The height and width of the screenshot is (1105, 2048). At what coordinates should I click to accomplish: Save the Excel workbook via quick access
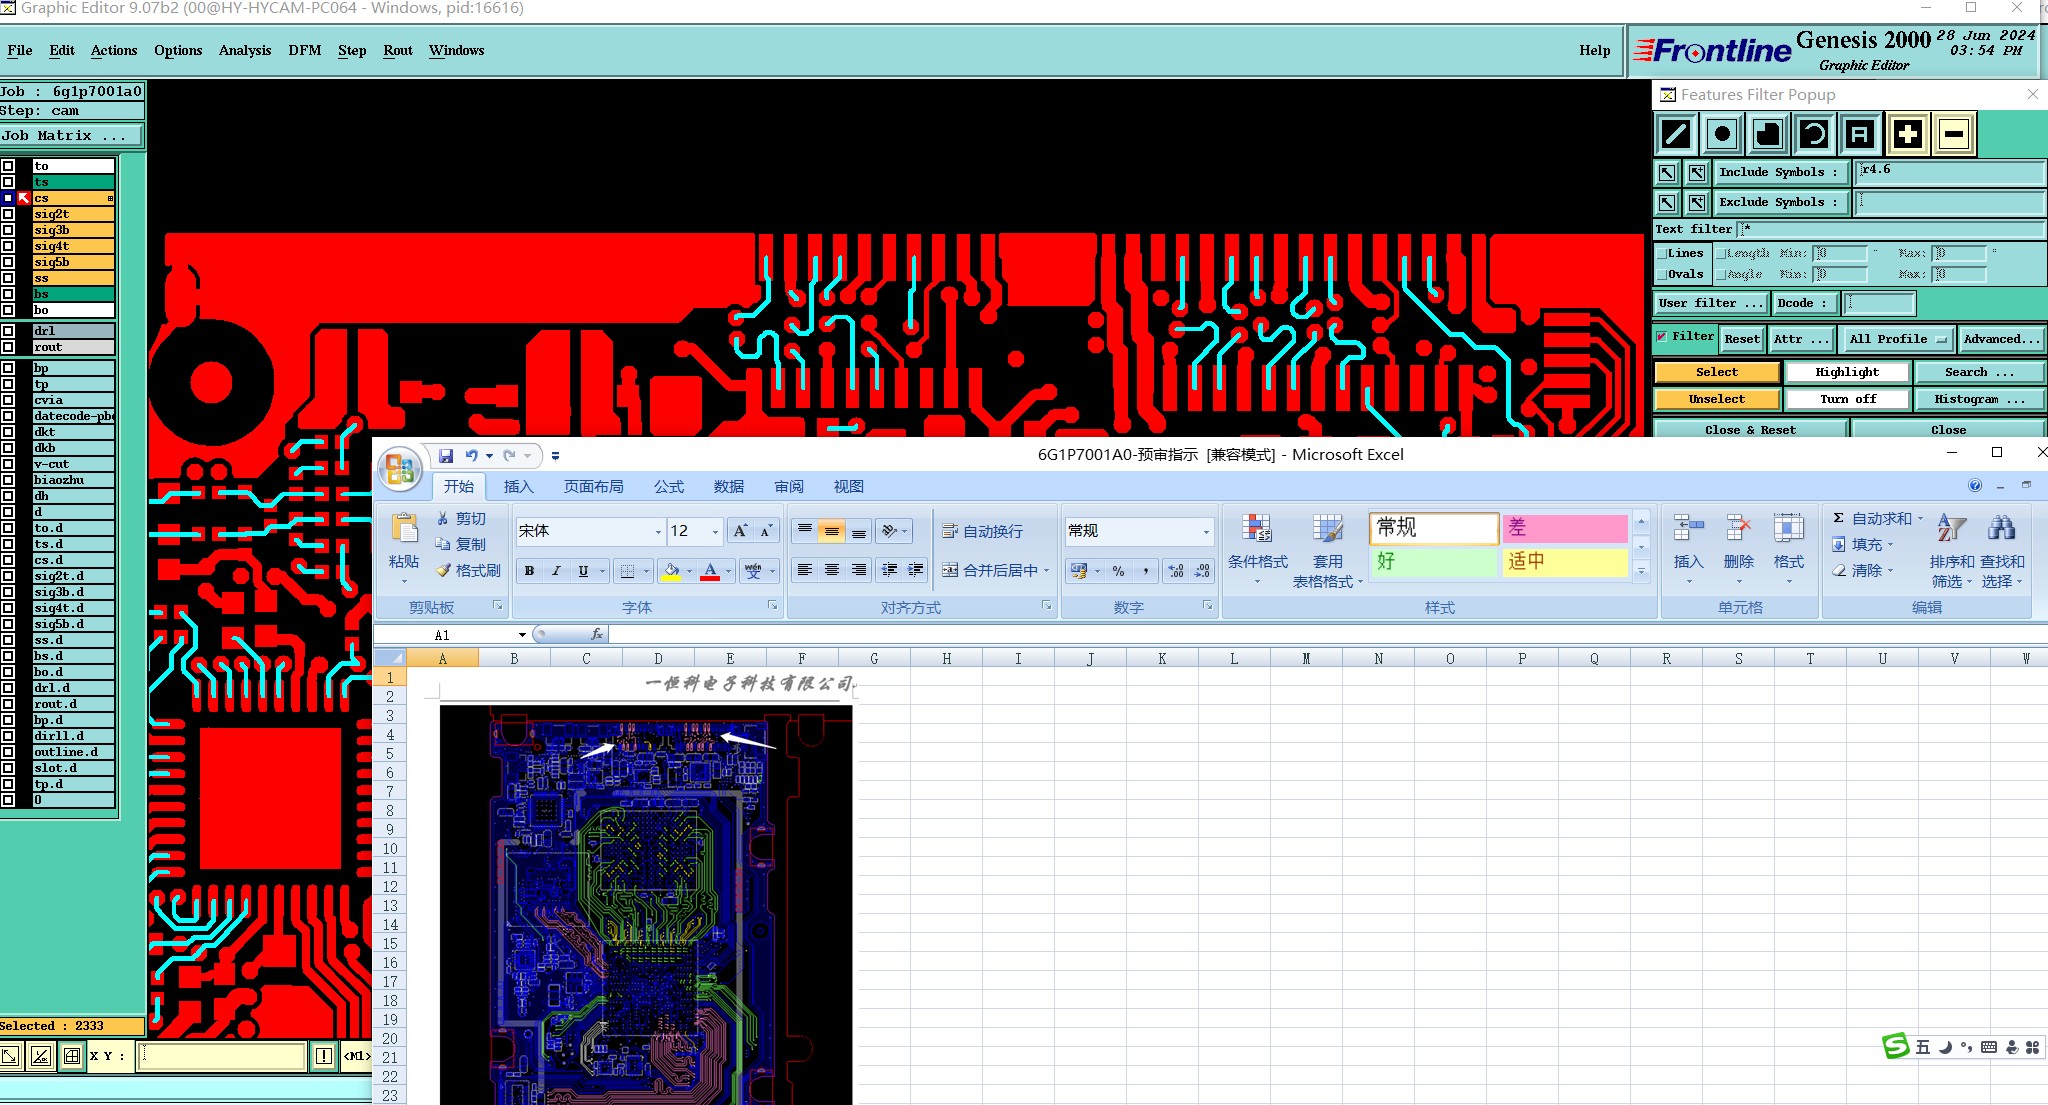click(446, 456)
